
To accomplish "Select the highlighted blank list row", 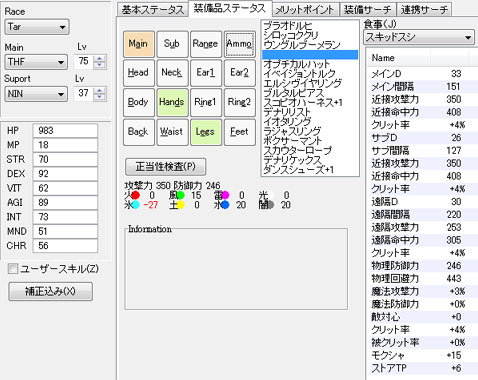I will [310, 54].
